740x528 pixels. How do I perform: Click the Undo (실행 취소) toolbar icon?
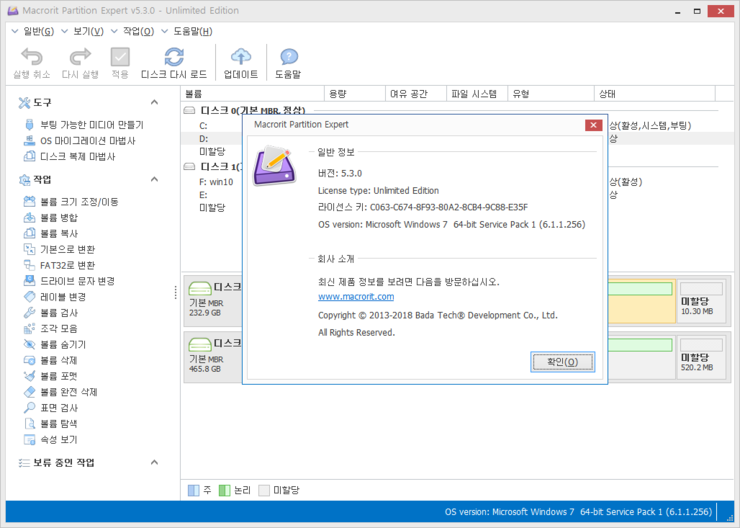(32, 57)
